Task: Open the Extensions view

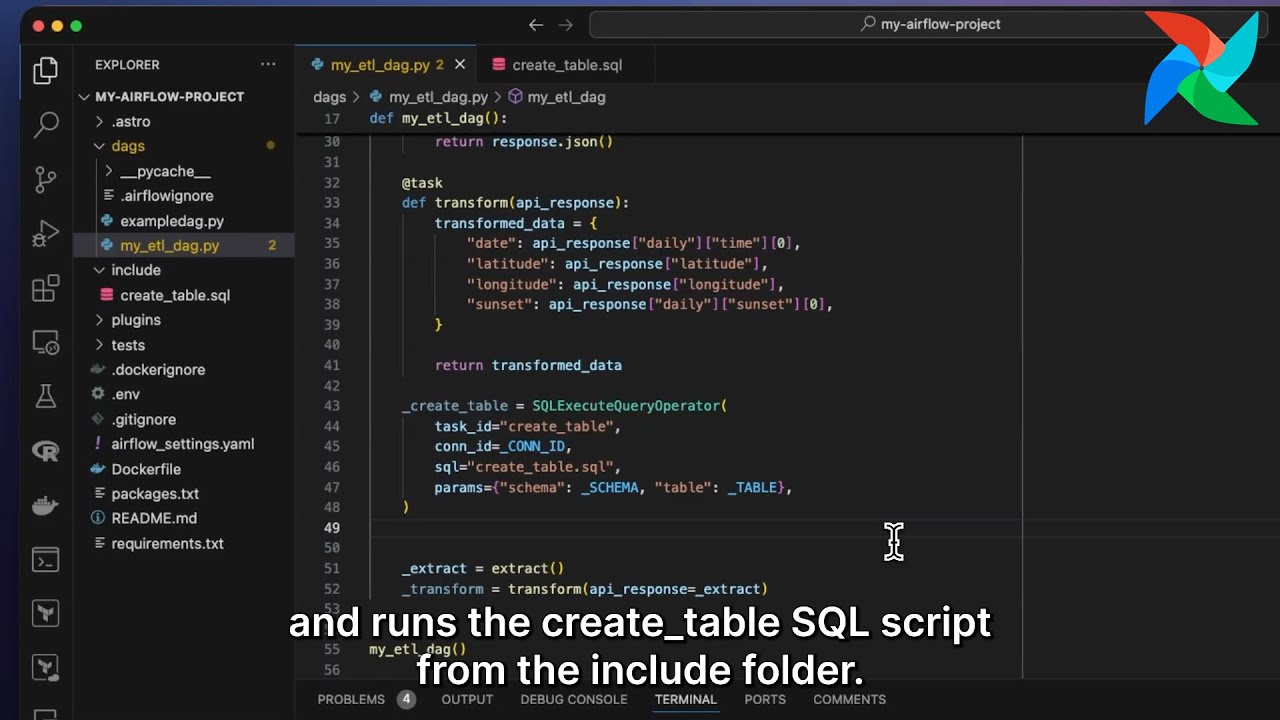Action: pos(45,289)
